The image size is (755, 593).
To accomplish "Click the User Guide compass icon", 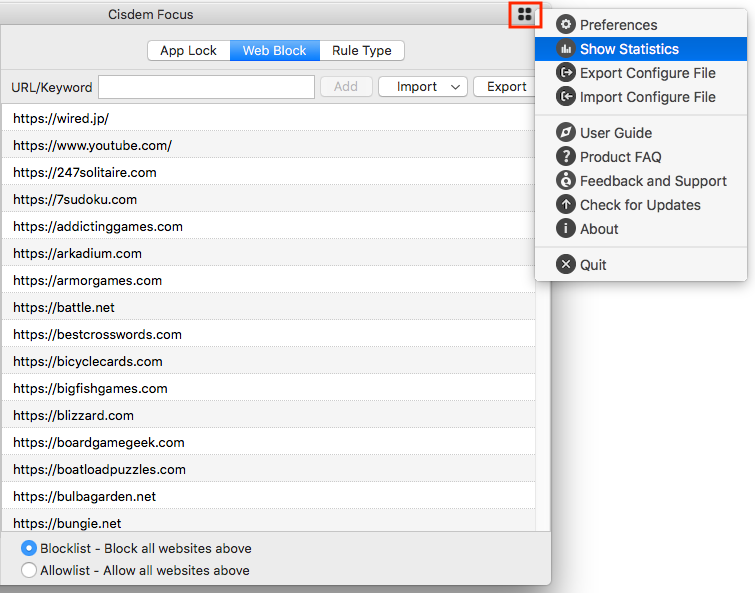I will click(x=566, y=133).
